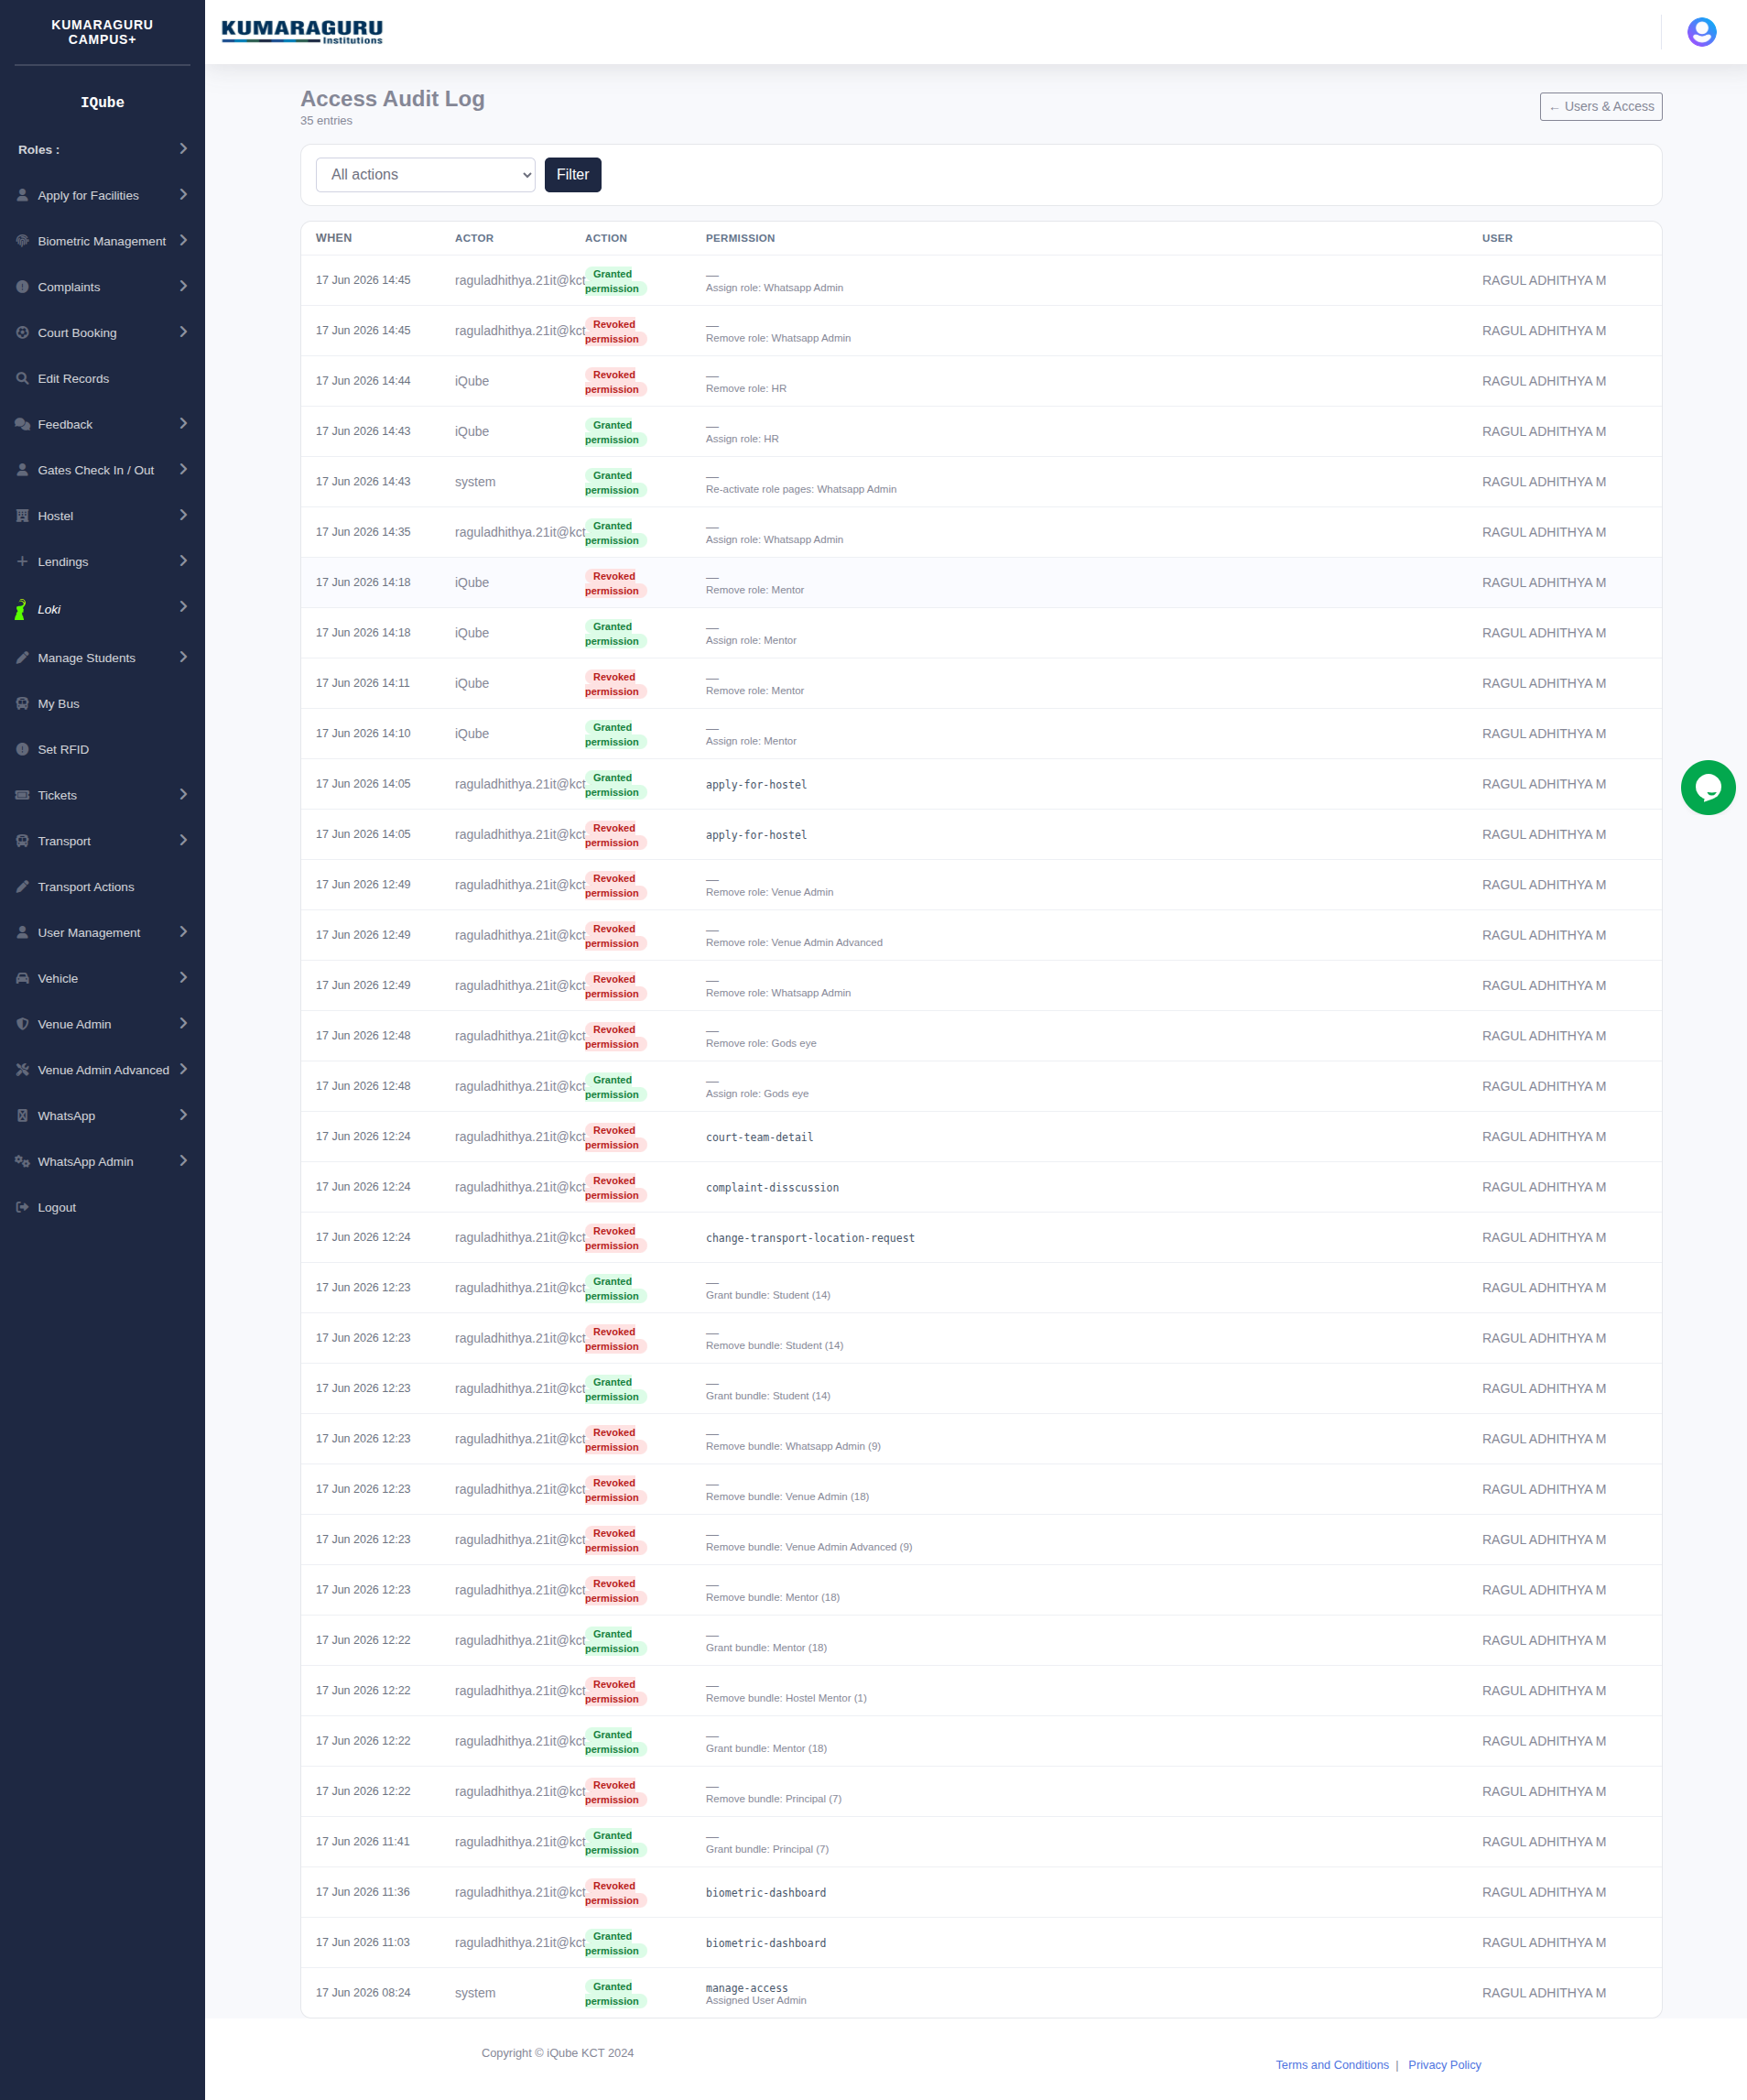Open Transport Actions menu item
The height and width of the screenshot is (2100, 1747).
coord(102,887)
